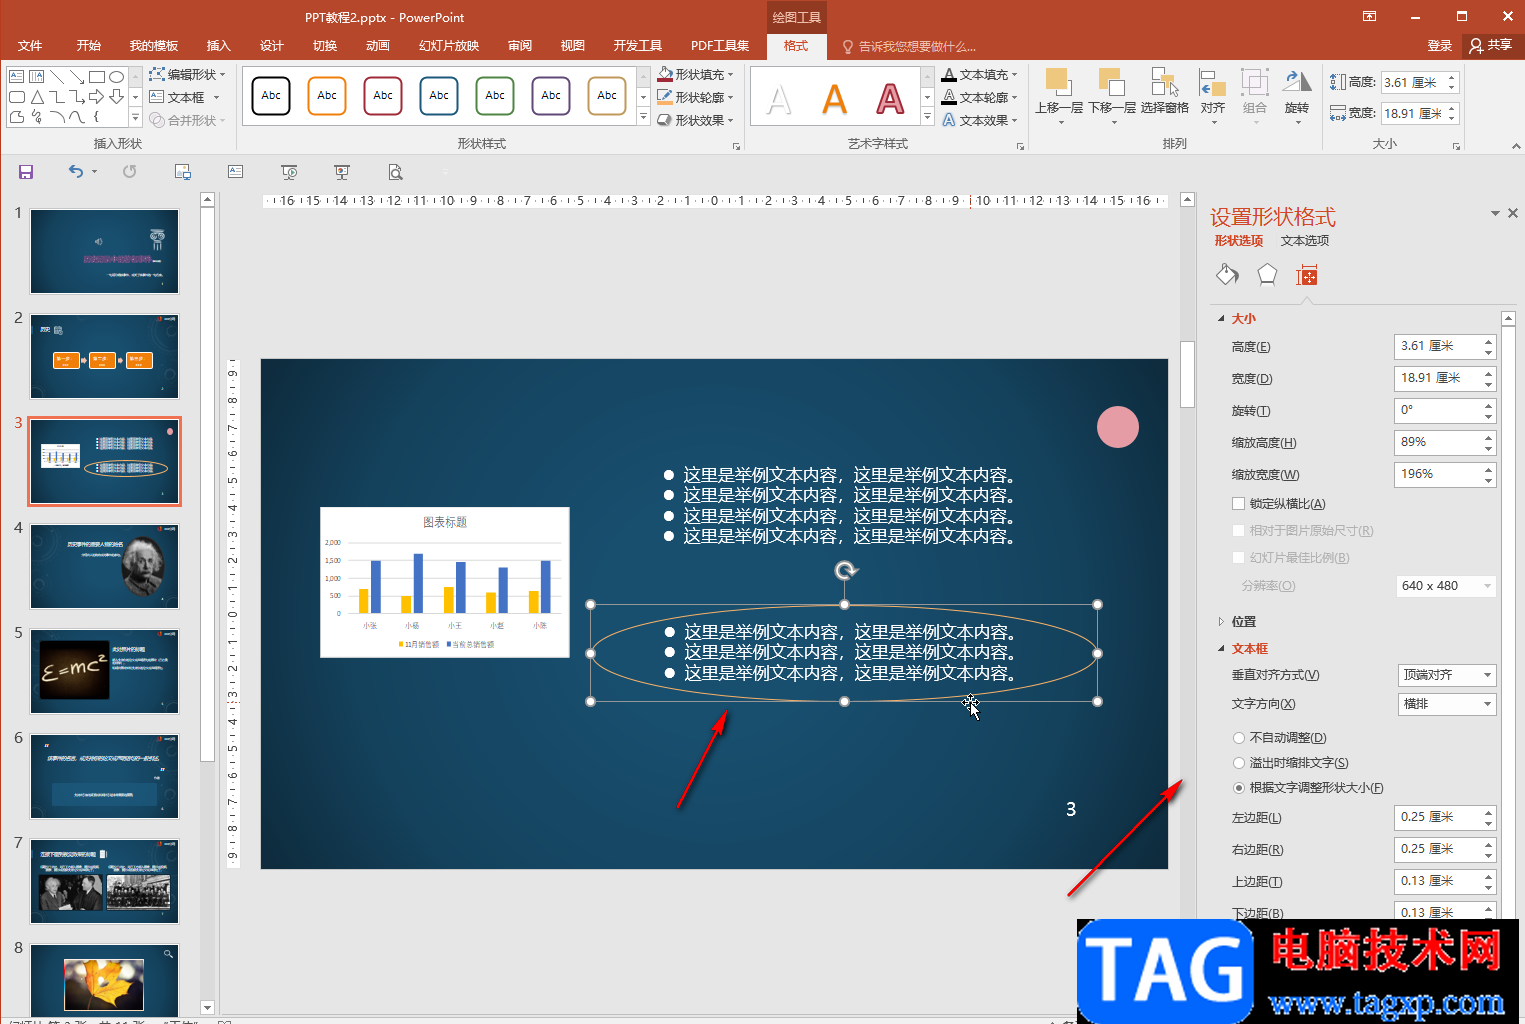This screenshot has height=1024, width=1525.
Task: Collapse the ribbon with the chevron
Action: [x=1516, y=146]
